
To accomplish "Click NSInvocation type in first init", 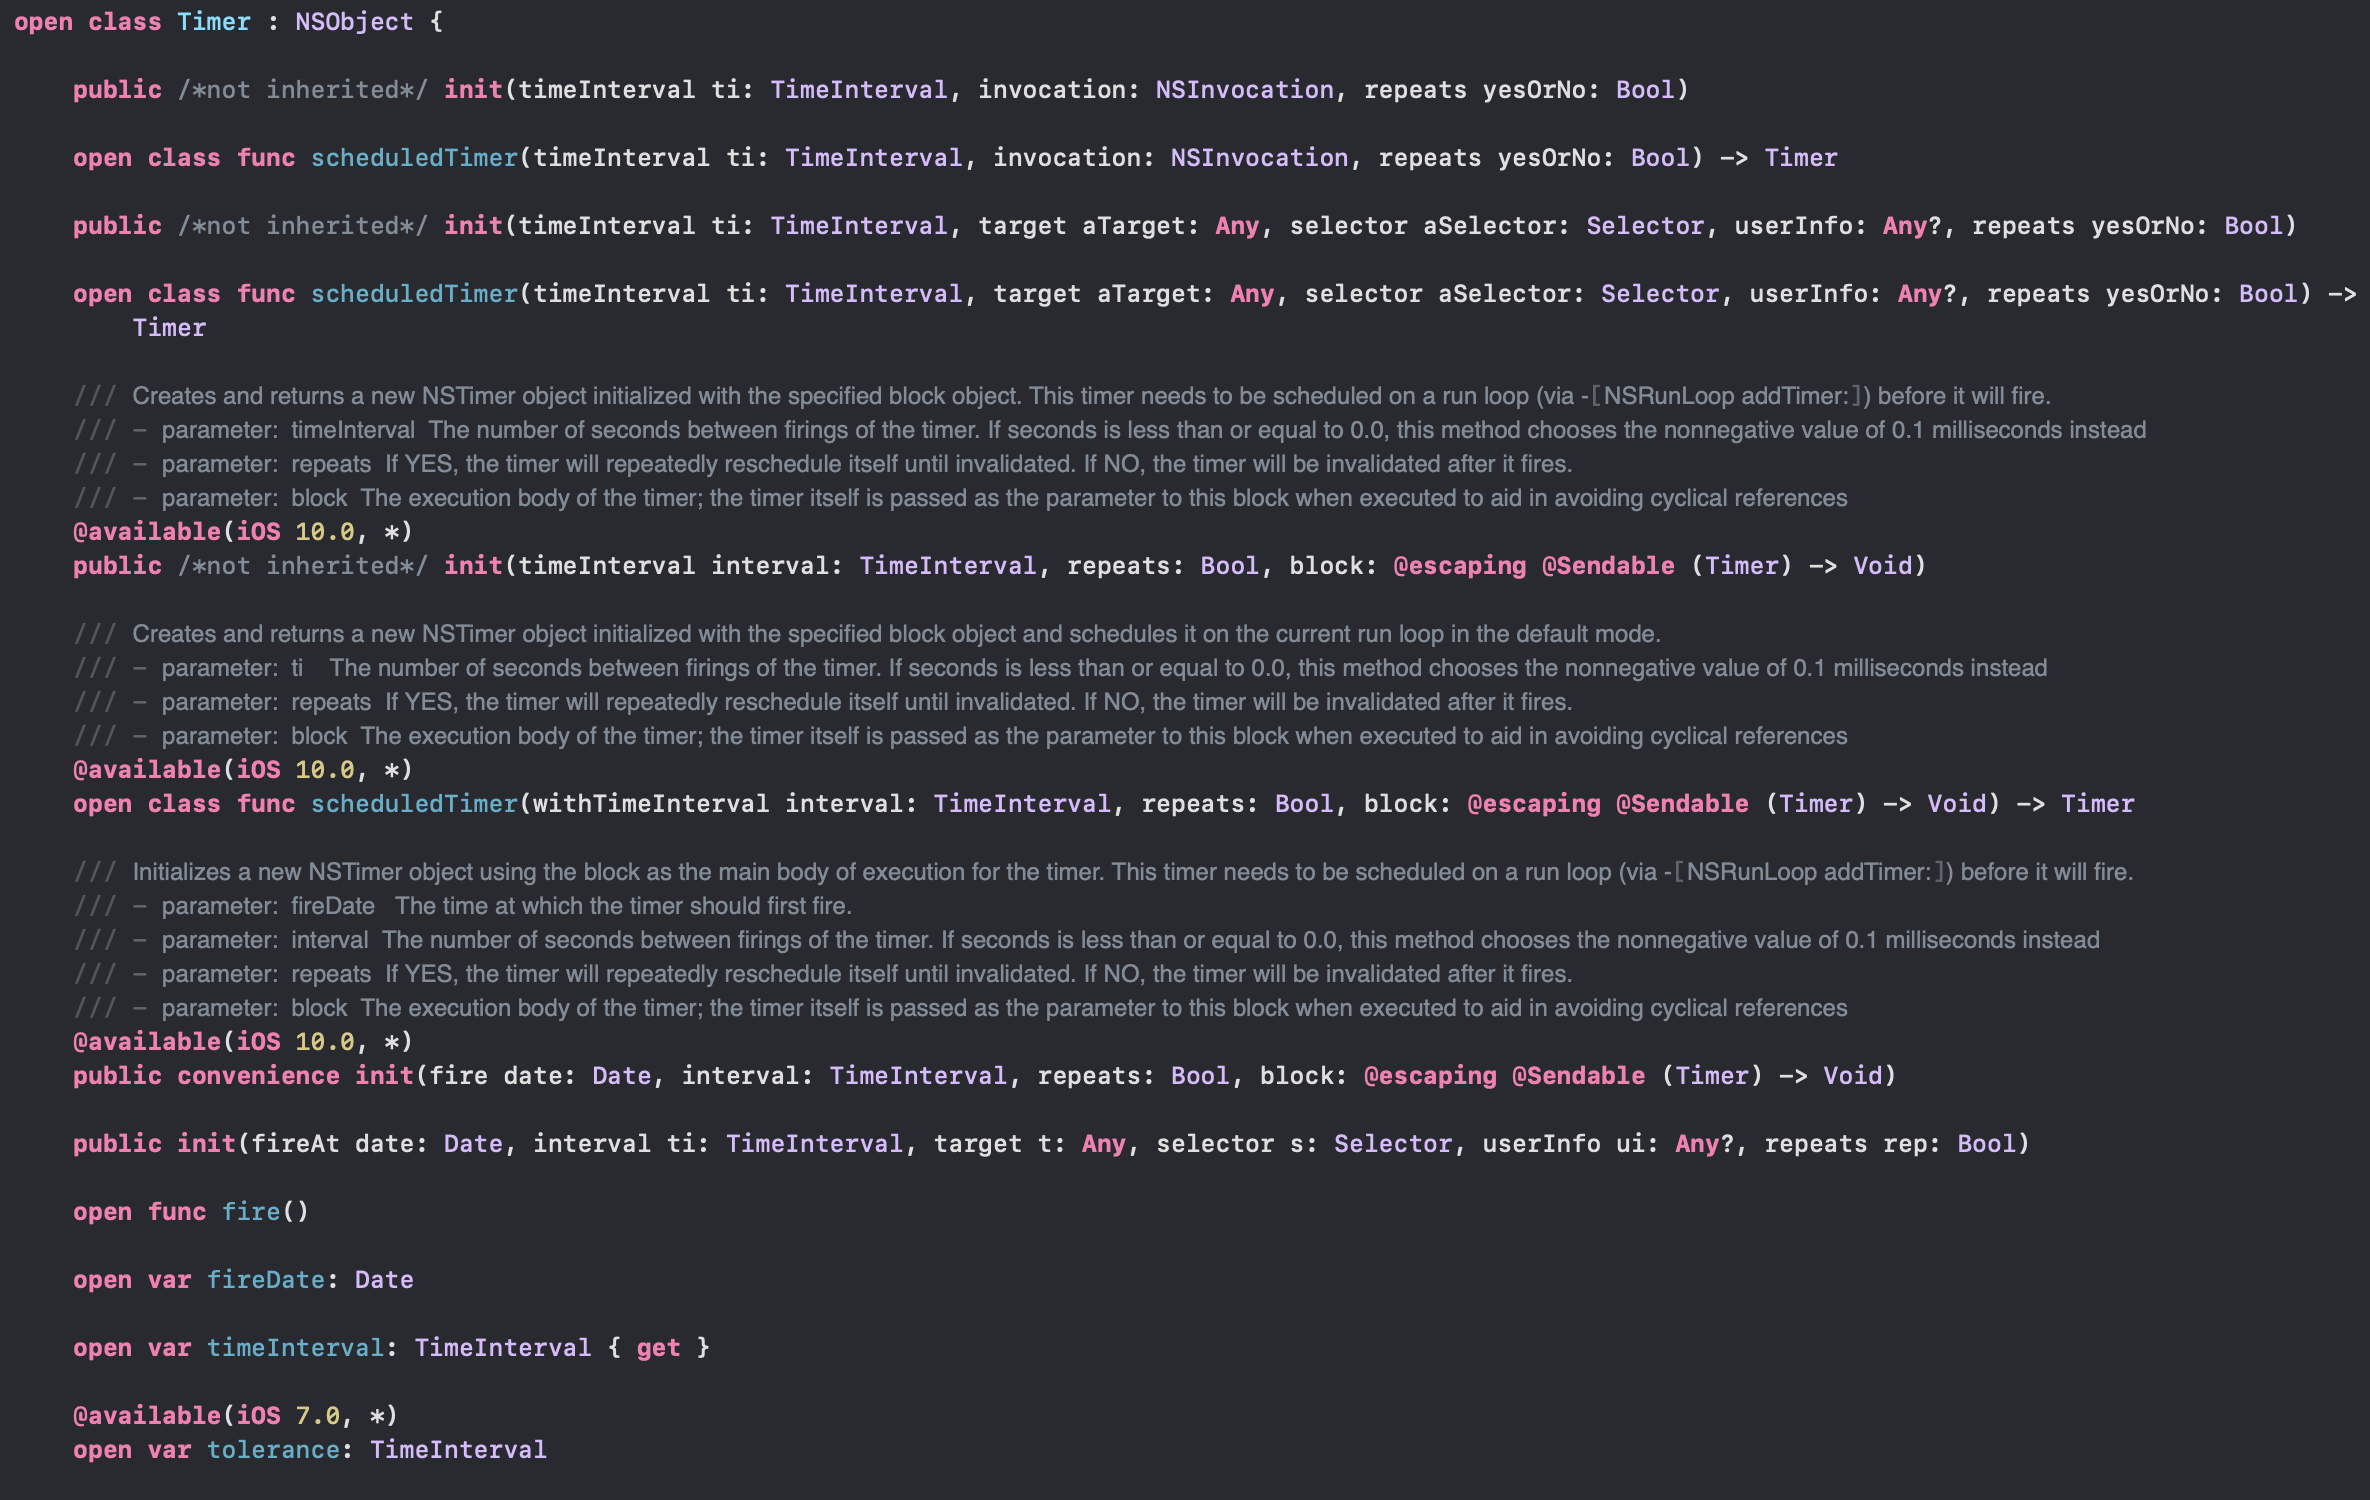I will pos(1244,90).
